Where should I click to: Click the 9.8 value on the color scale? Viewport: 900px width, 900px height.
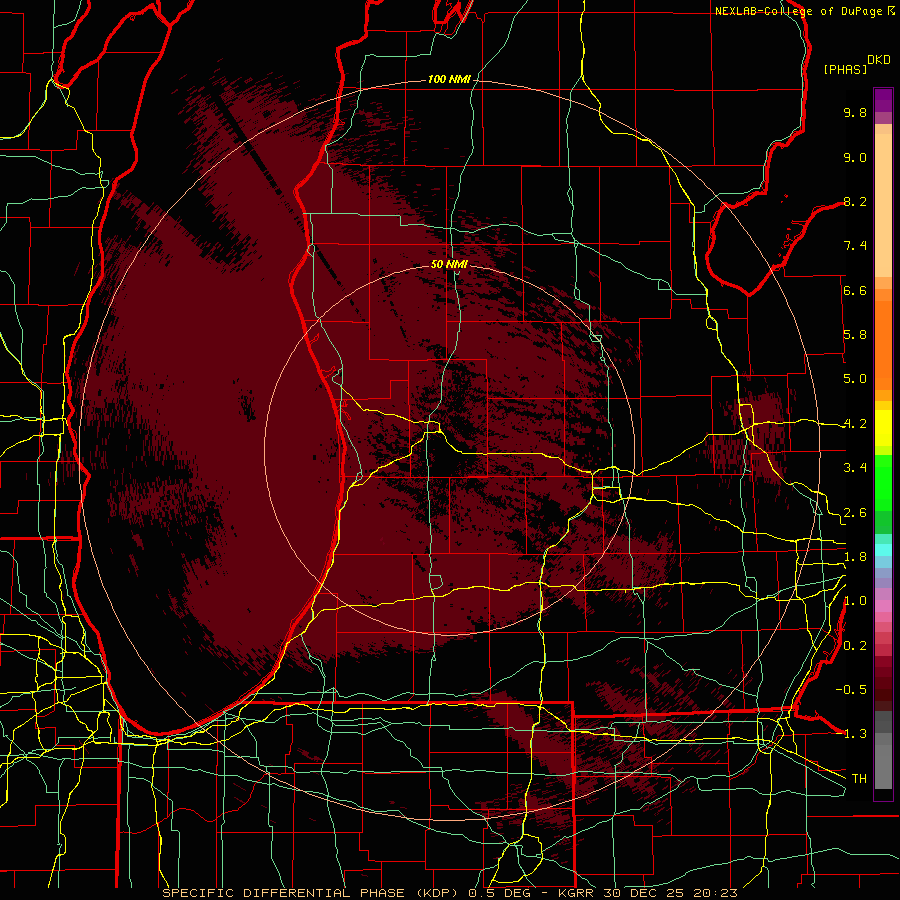pos(855,112)
